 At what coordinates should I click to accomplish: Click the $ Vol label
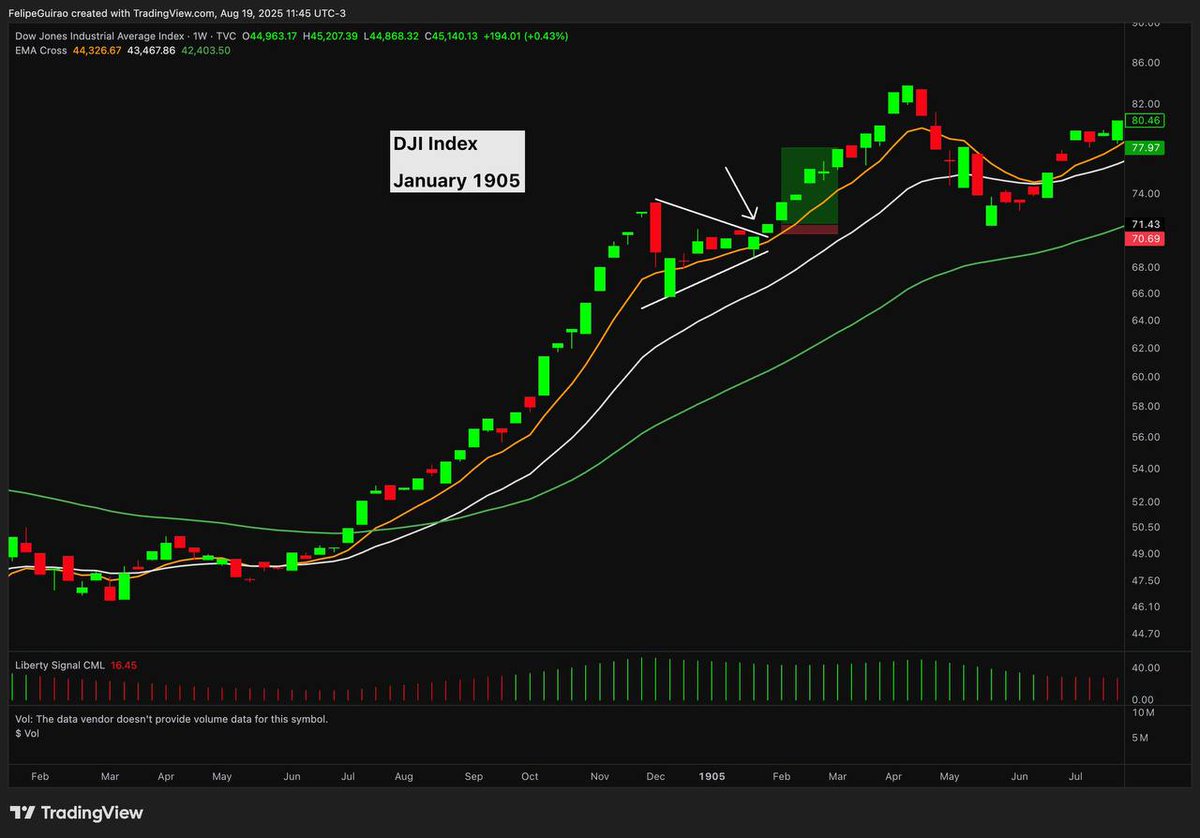[26, 733]
